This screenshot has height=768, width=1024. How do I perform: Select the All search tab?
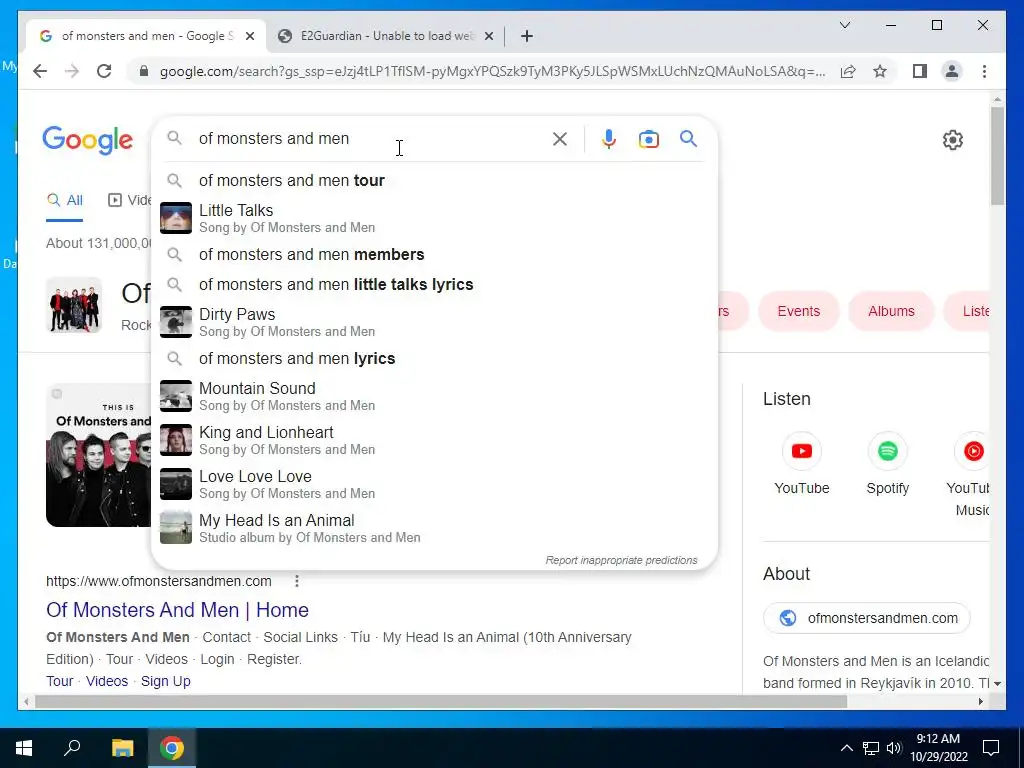tap(65, 200)
